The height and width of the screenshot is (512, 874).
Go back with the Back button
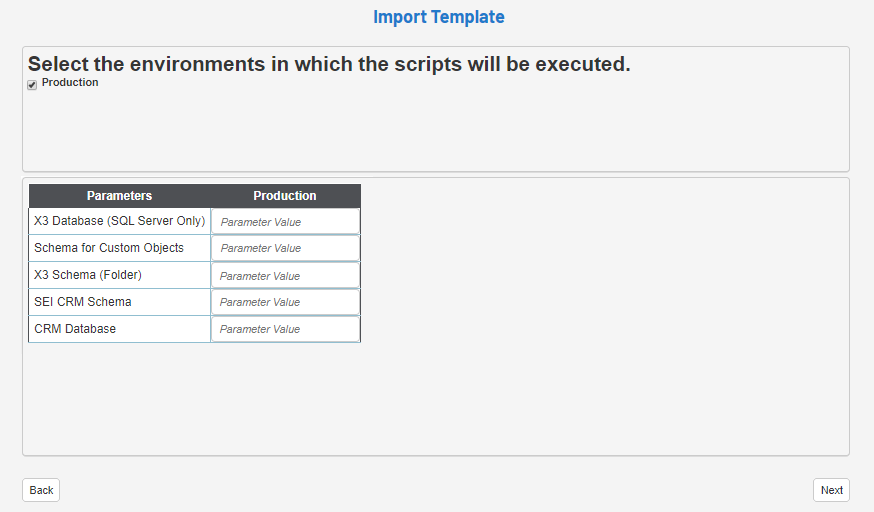(x=41, y=490)
